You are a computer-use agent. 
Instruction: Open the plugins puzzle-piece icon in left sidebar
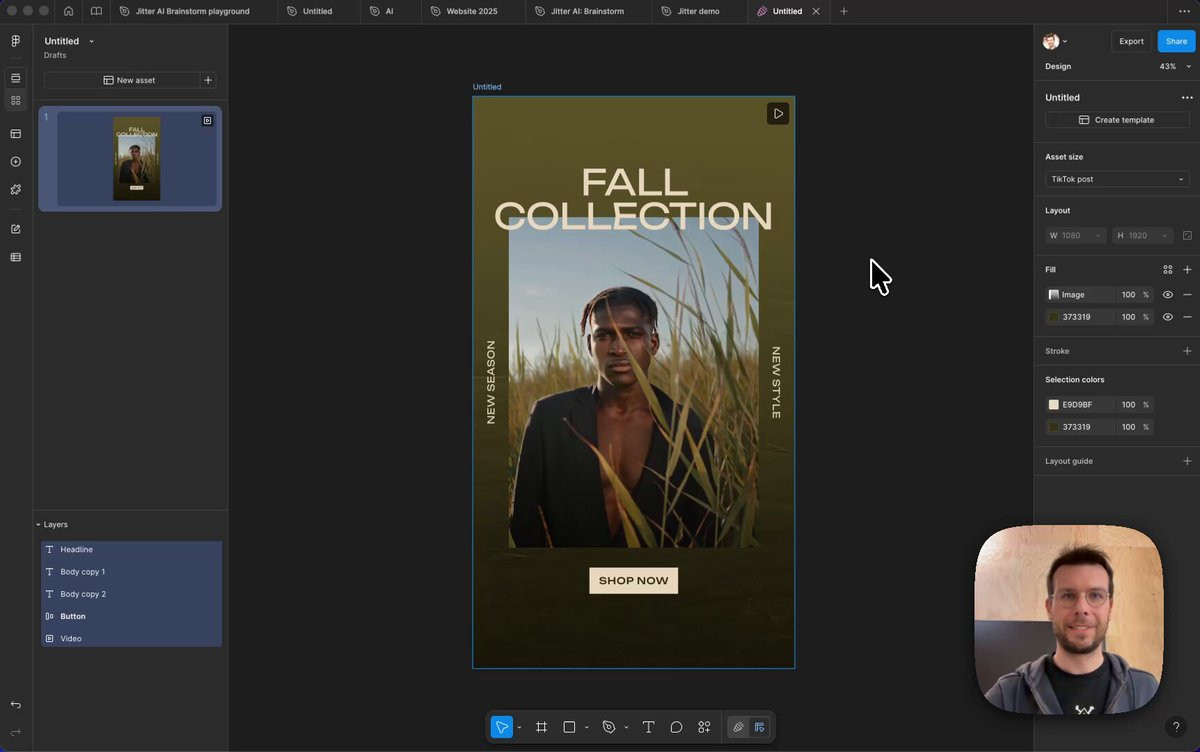(15, 189)
